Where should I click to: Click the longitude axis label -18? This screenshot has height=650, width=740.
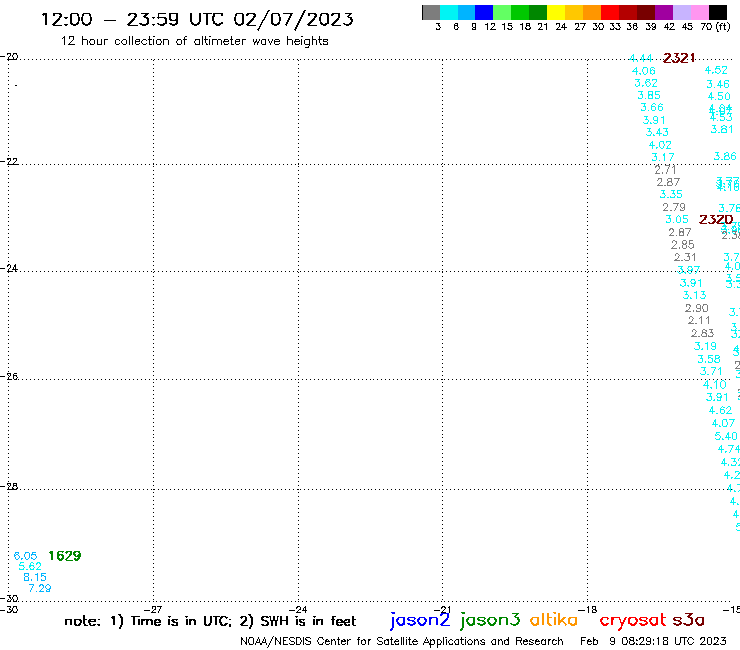(x=588, y=610)
